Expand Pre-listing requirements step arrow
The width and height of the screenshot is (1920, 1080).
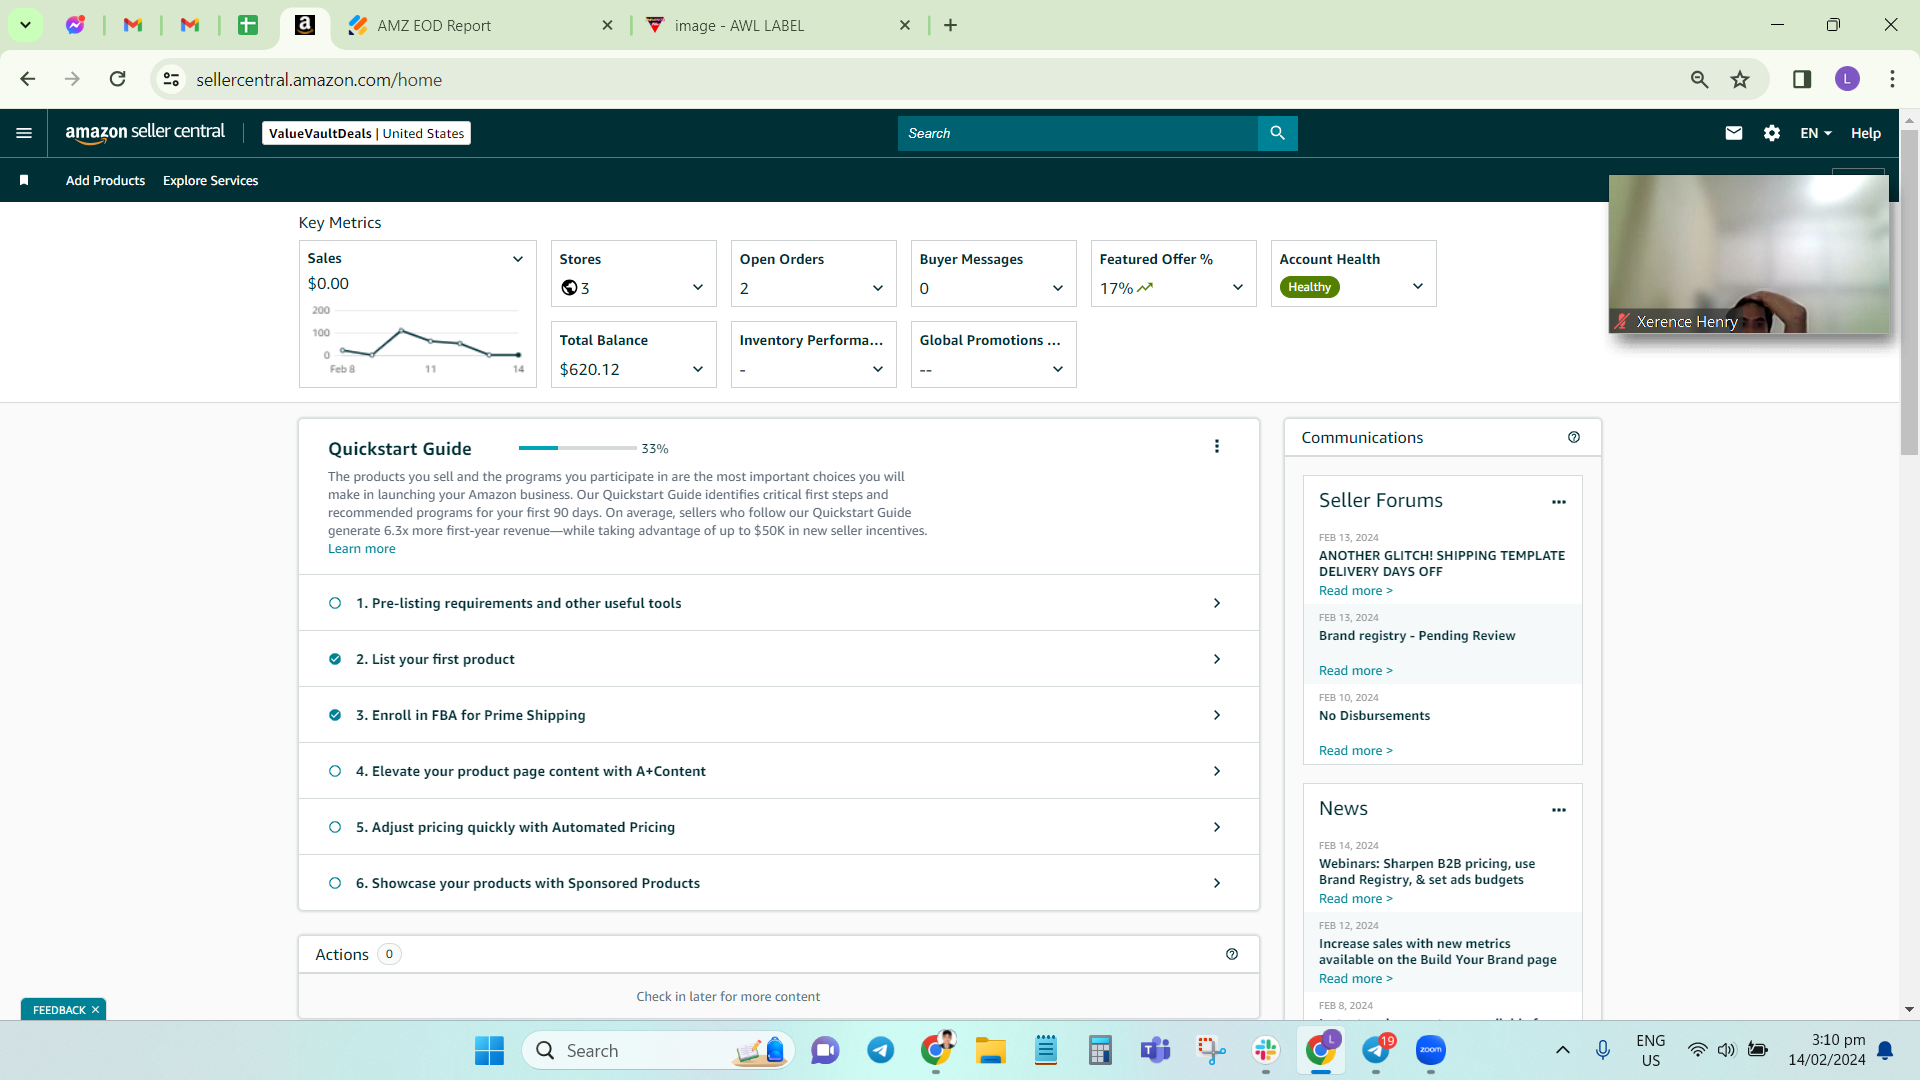[1217, 603]
